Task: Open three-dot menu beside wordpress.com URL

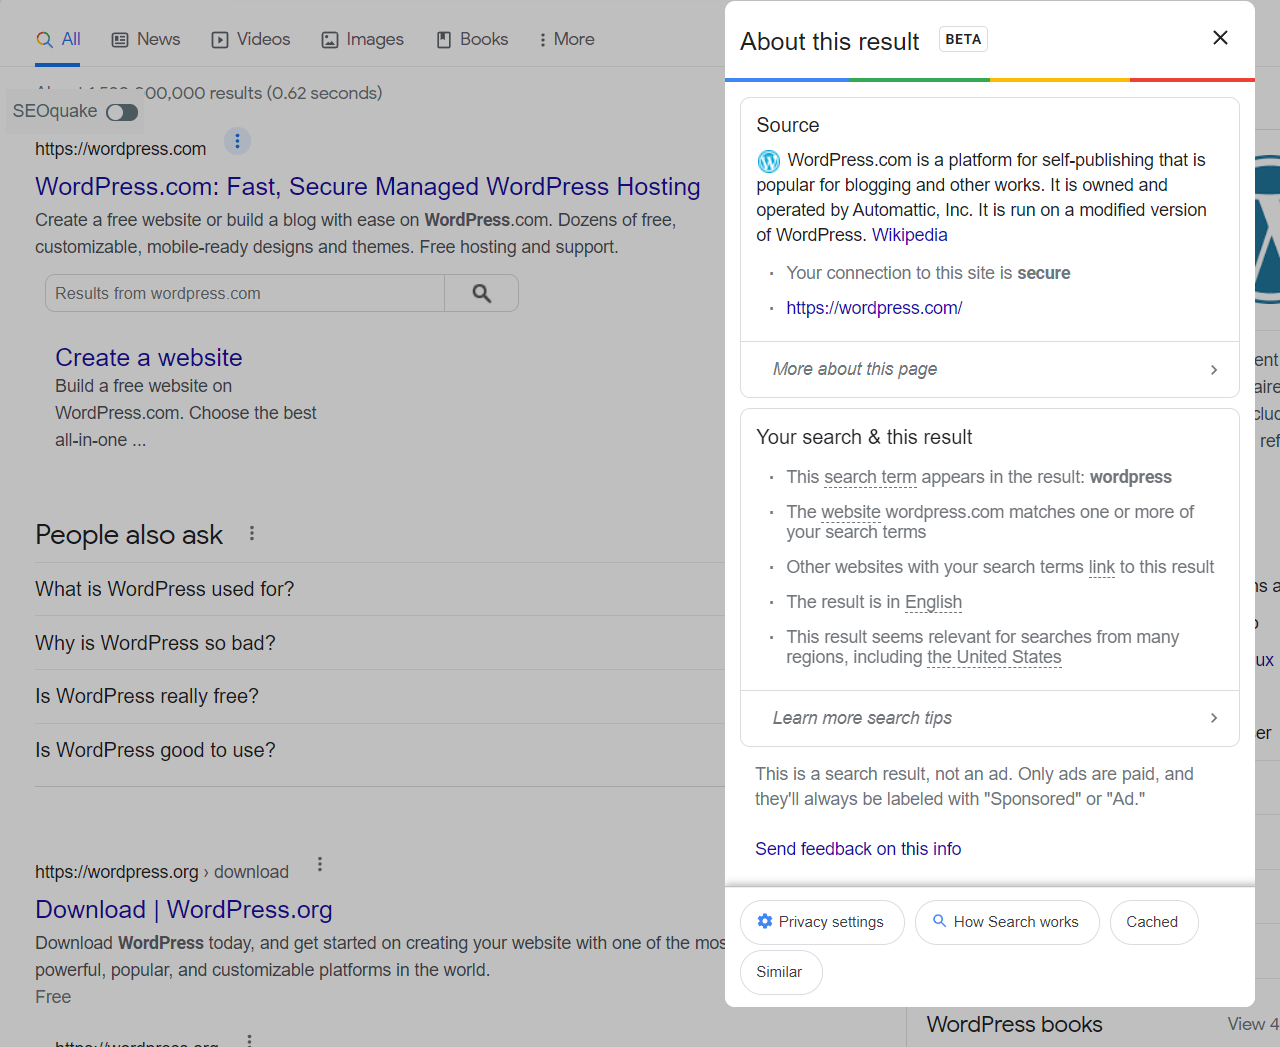Action: click(237, 141)
